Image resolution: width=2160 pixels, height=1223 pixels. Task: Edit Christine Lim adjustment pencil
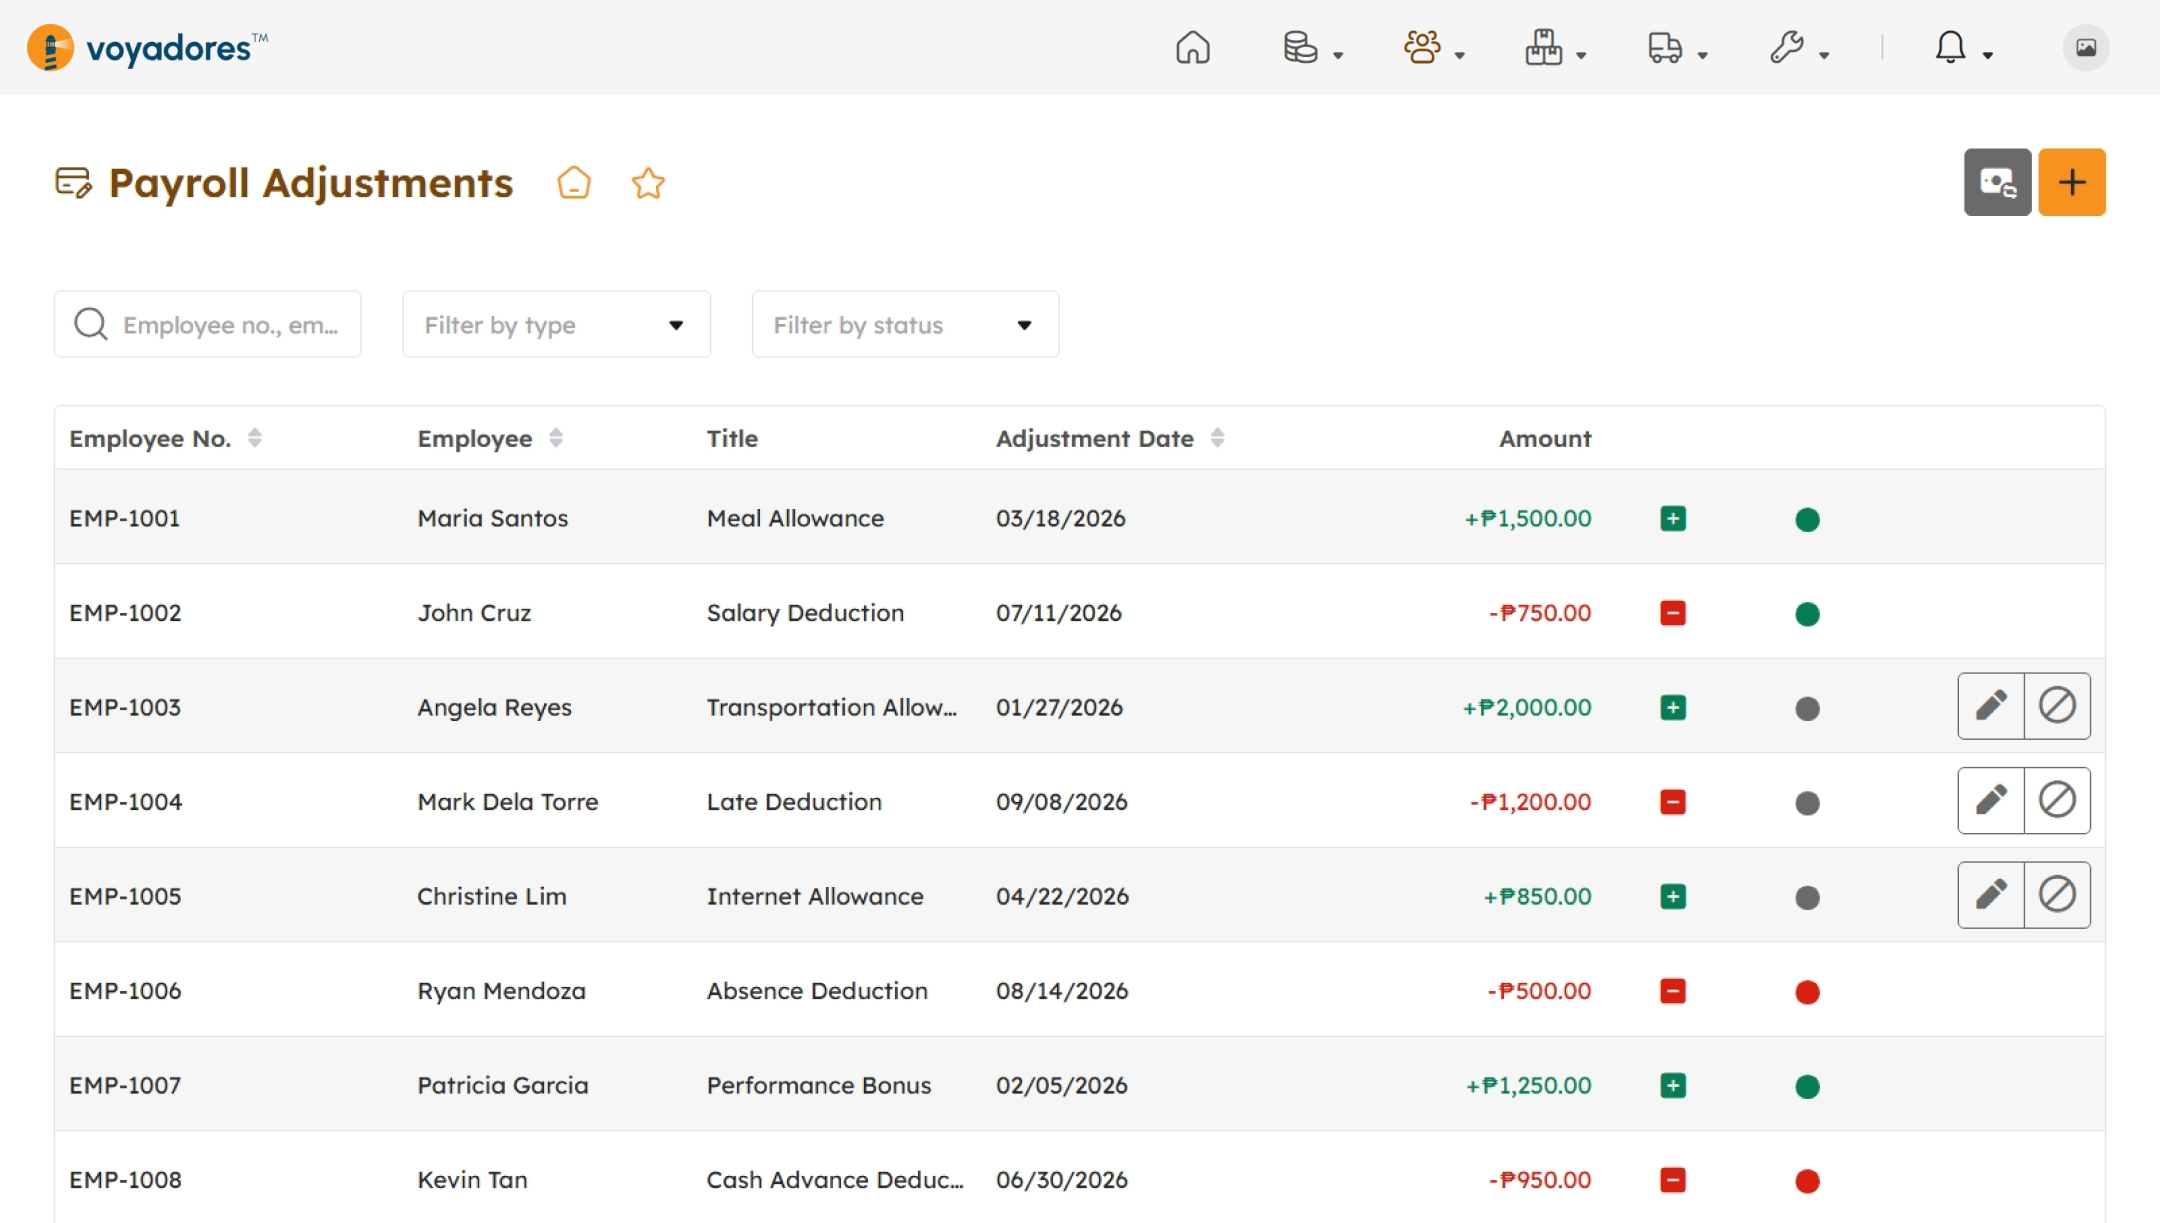click(x=1991, y=895)
